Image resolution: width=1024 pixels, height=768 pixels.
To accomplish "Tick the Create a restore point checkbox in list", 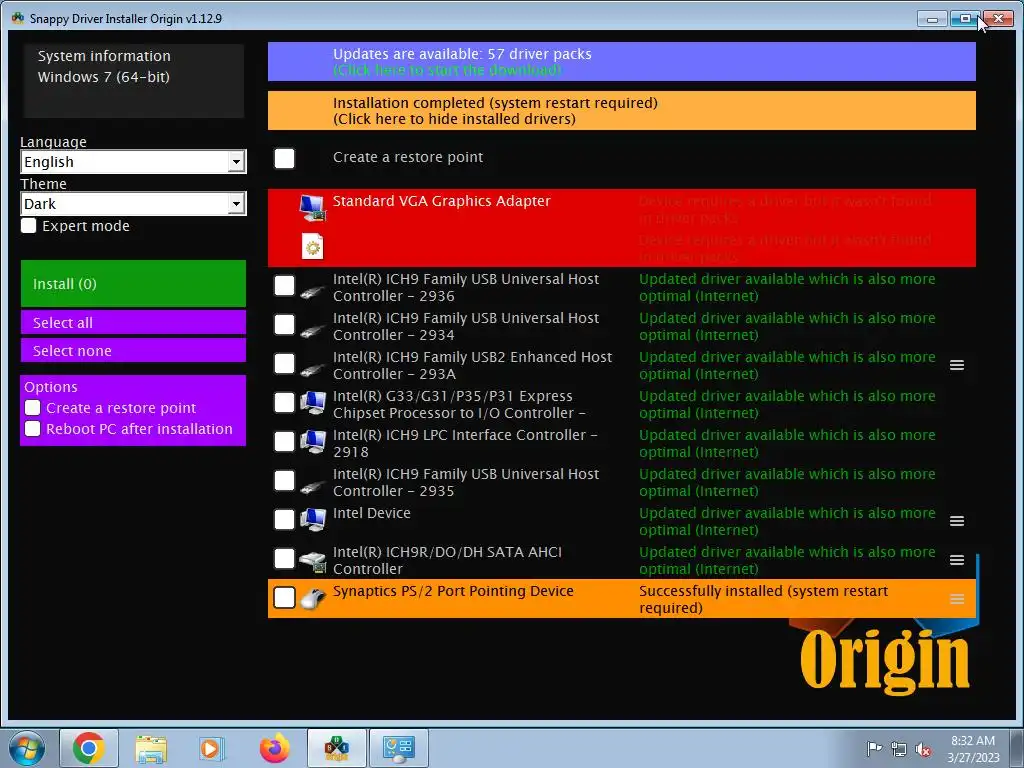I will (x=285, y=158).
